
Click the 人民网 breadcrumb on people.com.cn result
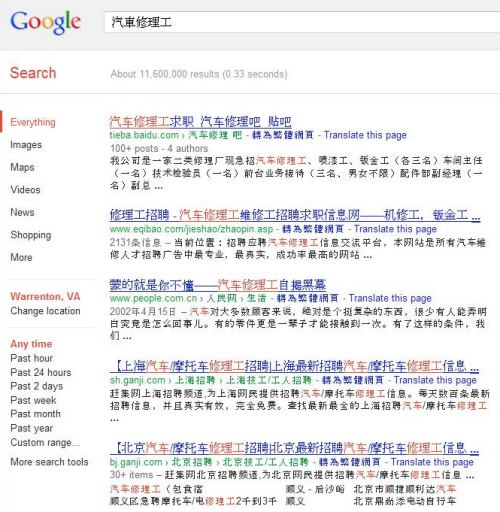pos(222,298)
